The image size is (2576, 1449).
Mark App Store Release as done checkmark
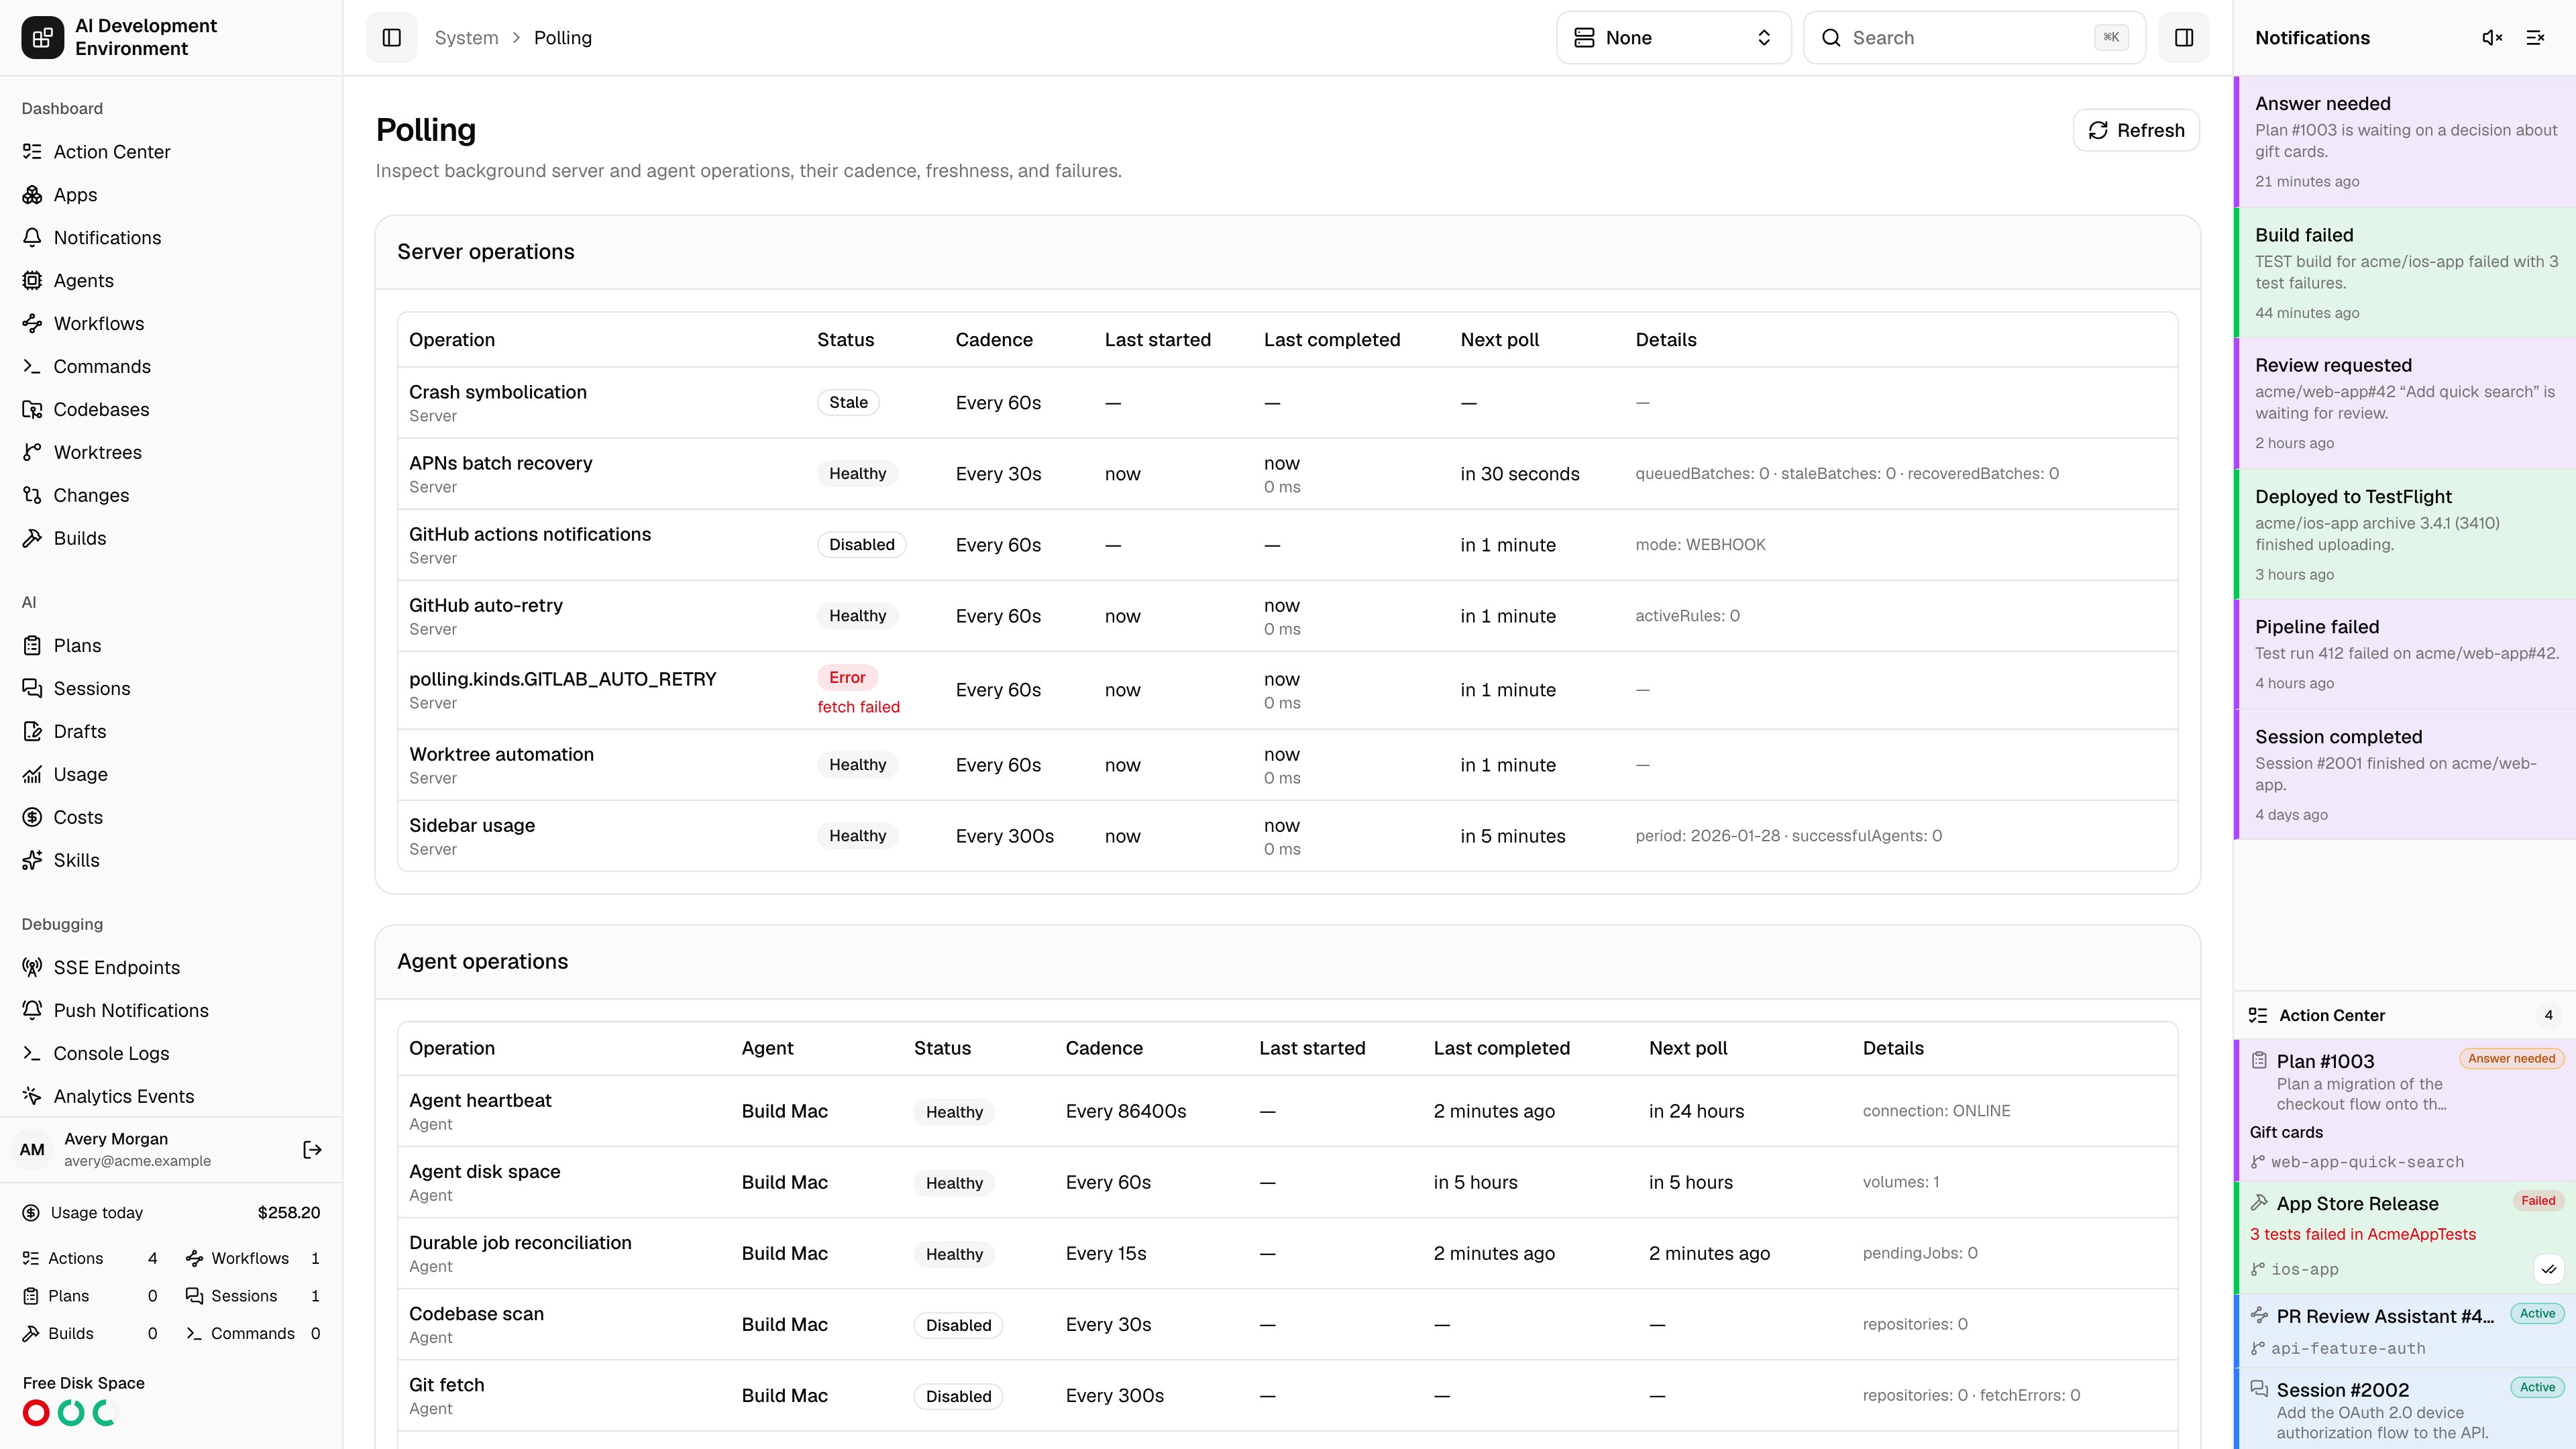(x=2549, y=1270)
